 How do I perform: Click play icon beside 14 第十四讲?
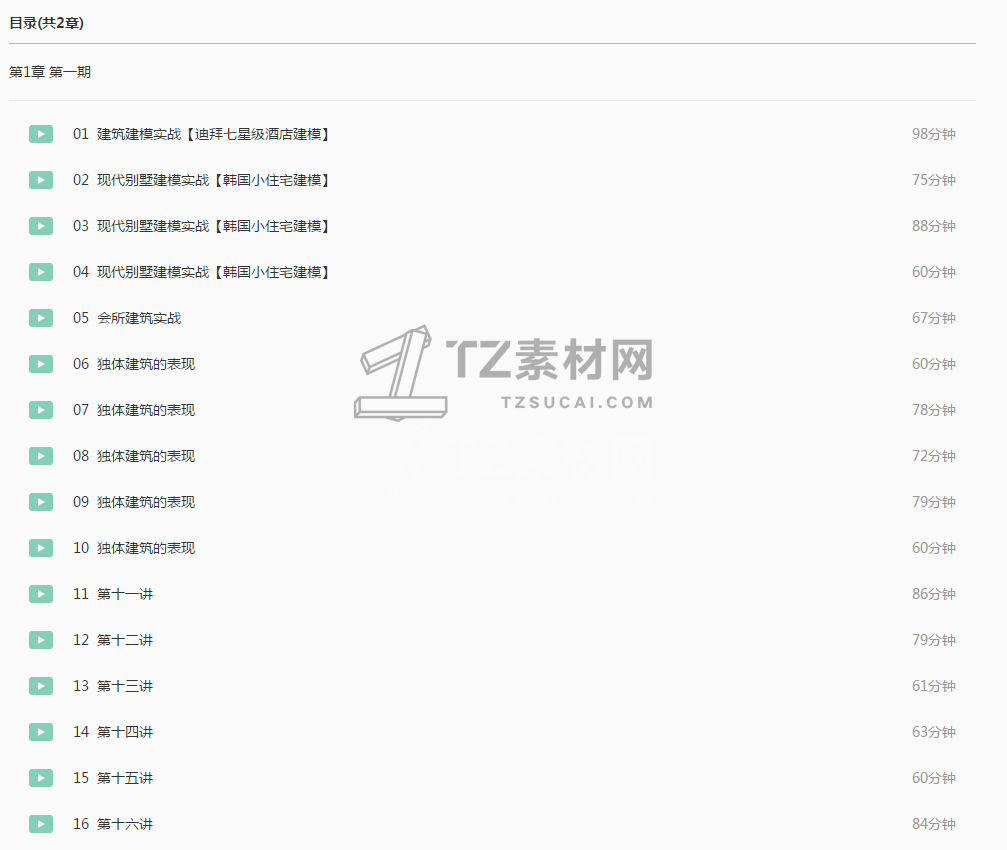[41, 733]
